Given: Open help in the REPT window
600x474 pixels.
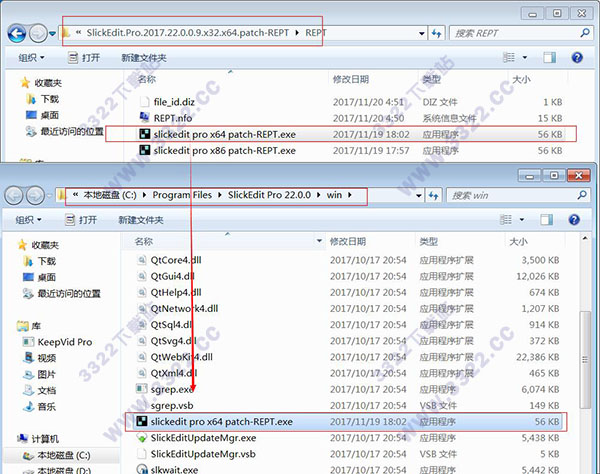Looking at the screenshot, I should pos(577,58).
